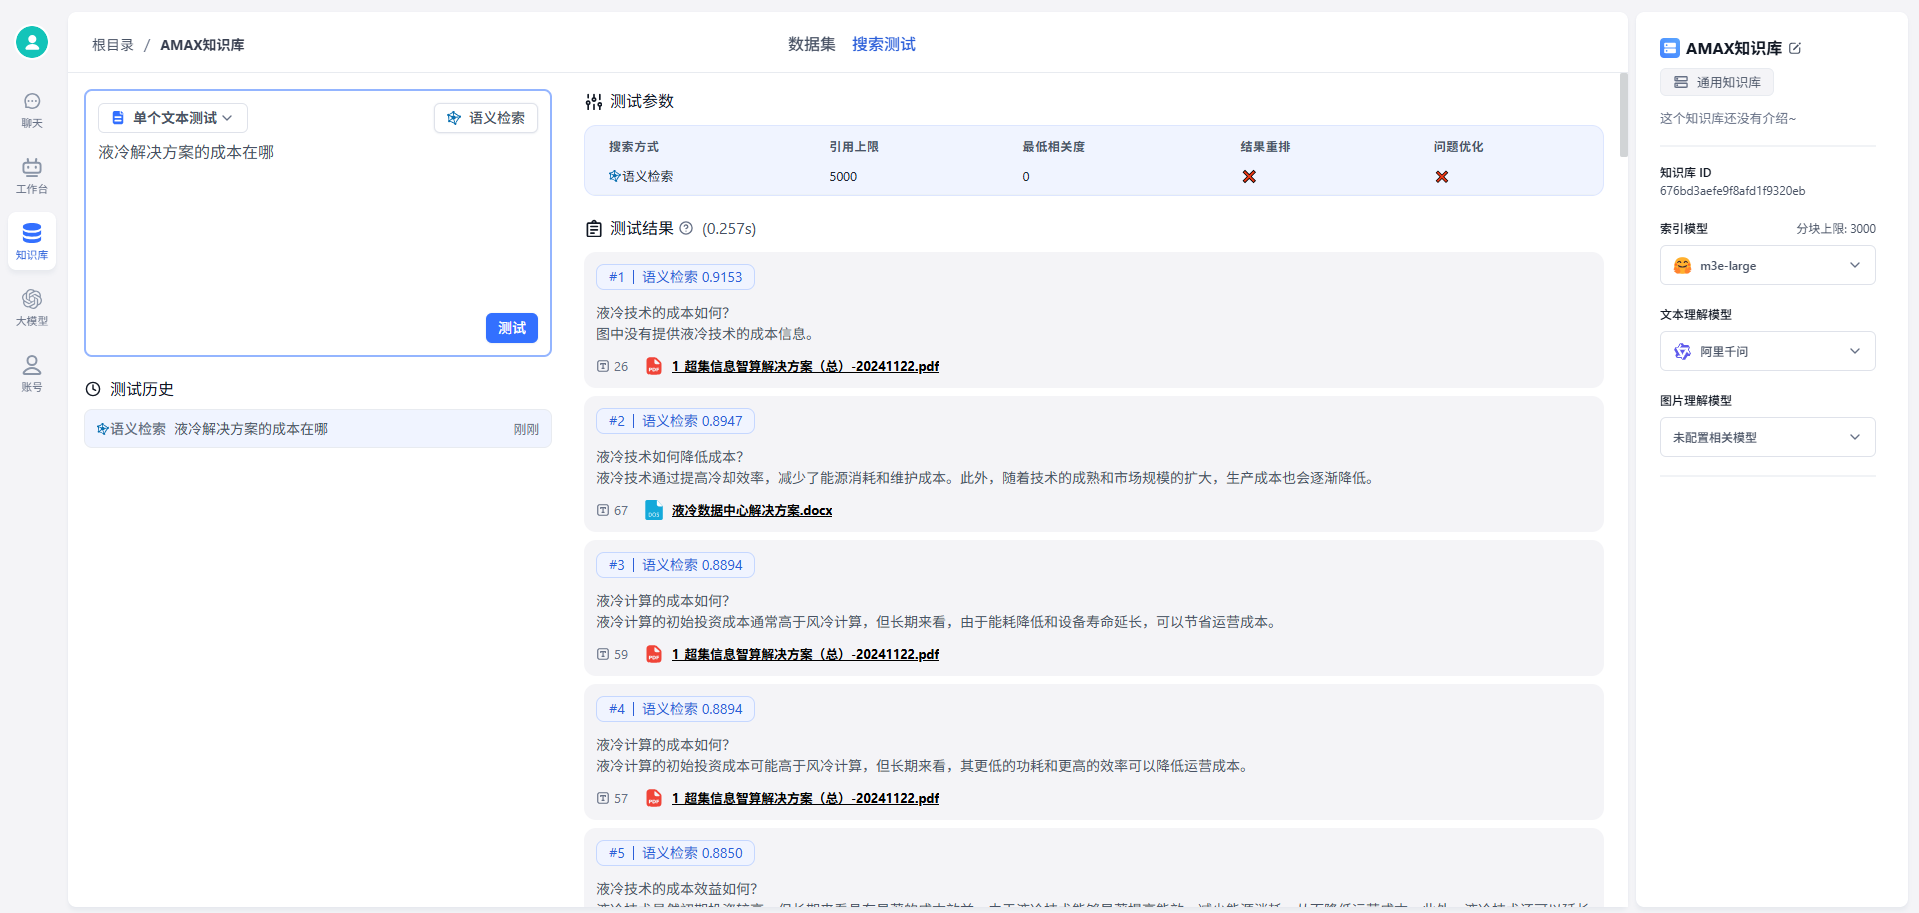Open result #3 PDF link 超集信息智算解决方案

click(x=805, y=654)
